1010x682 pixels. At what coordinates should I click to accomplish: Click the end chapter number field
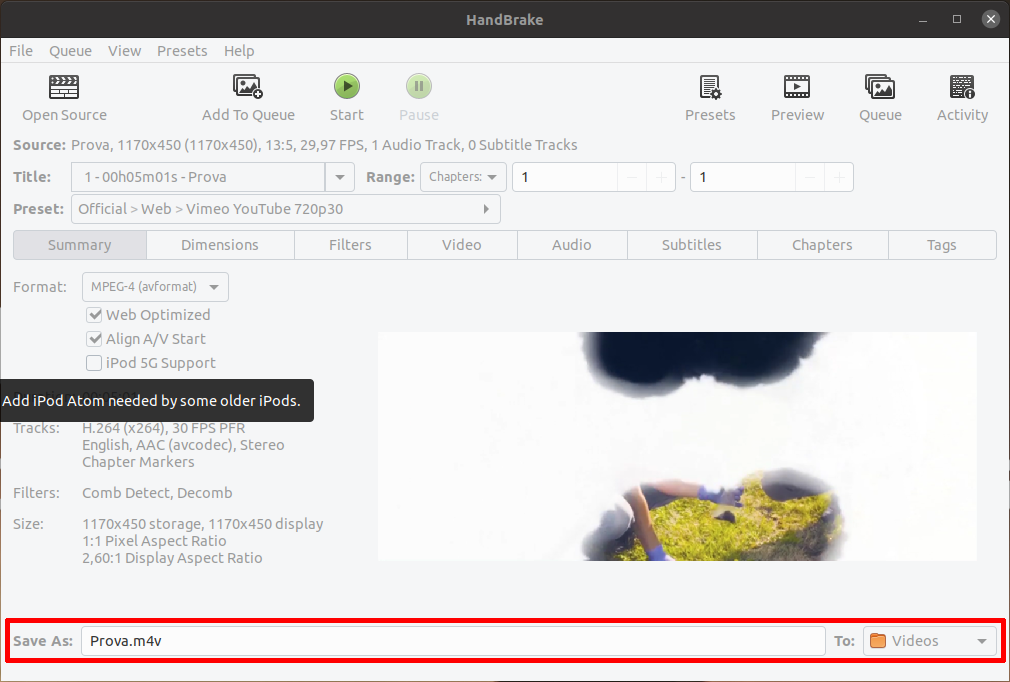click(x=743, y=177)
